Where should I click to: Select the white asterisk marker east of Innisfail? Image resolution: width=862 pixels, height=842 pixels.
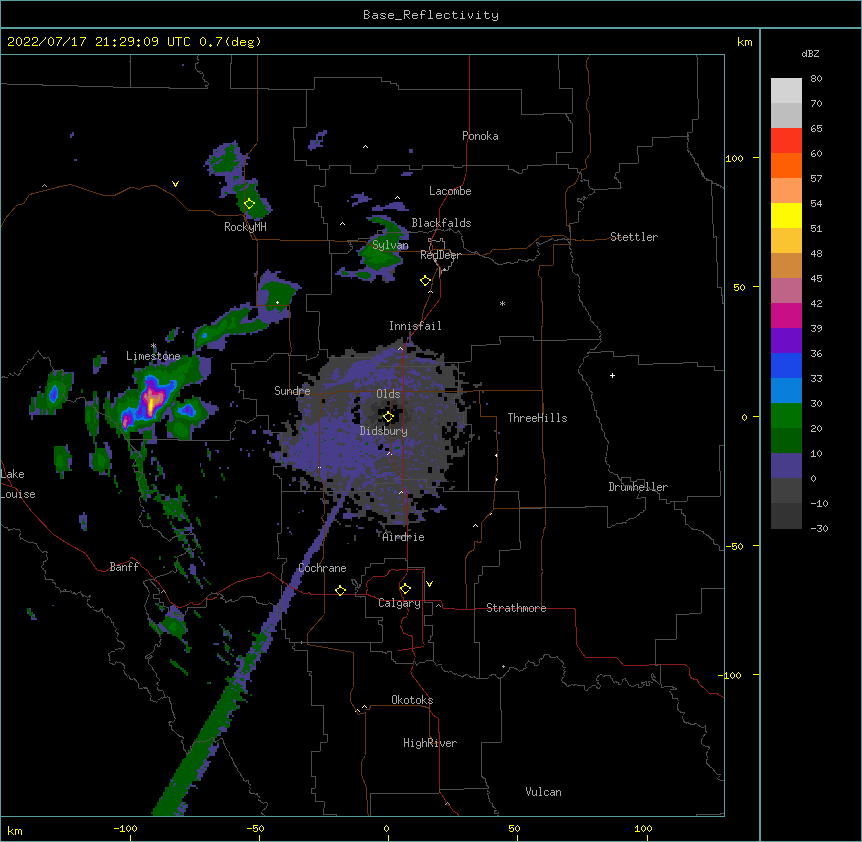[x=502, y=303]
